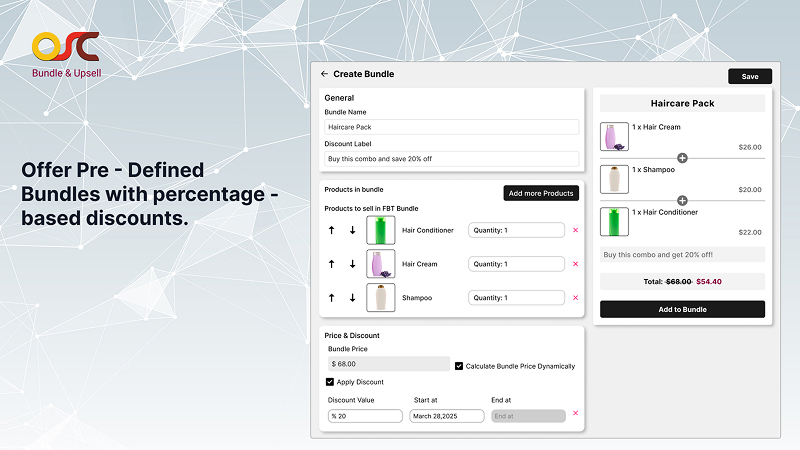Click the back arrow beside Create Bundle
Viewport: 800px width, 450px height.
coord(324,74)
